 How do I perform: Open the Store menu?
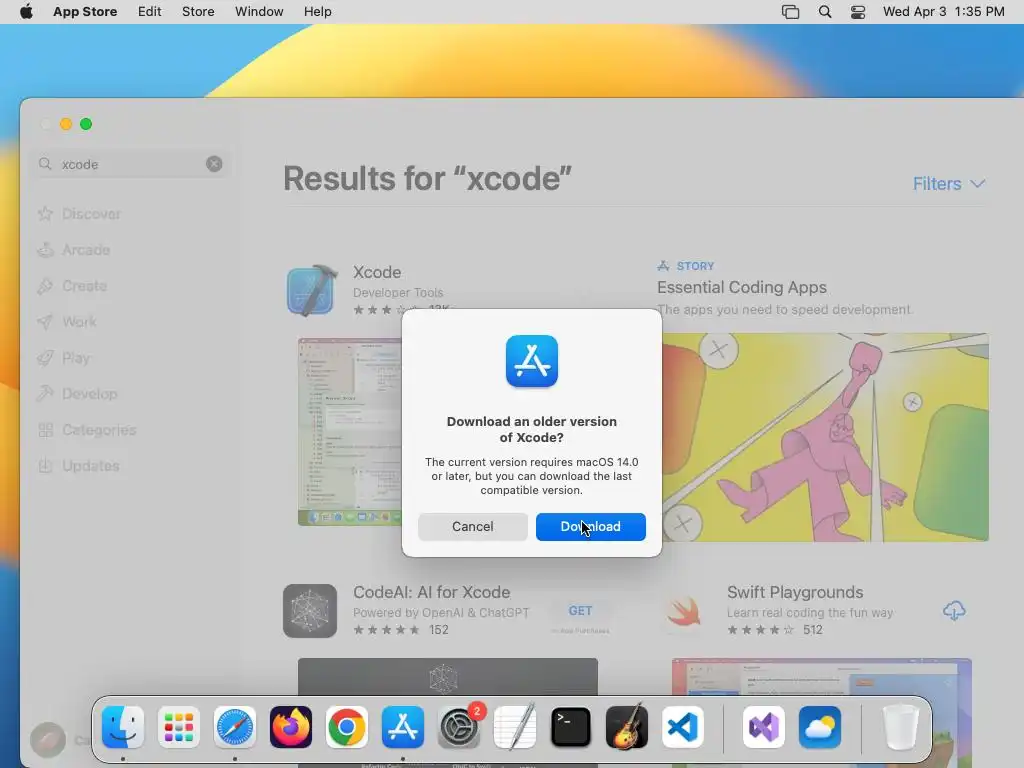pos(198,12)
